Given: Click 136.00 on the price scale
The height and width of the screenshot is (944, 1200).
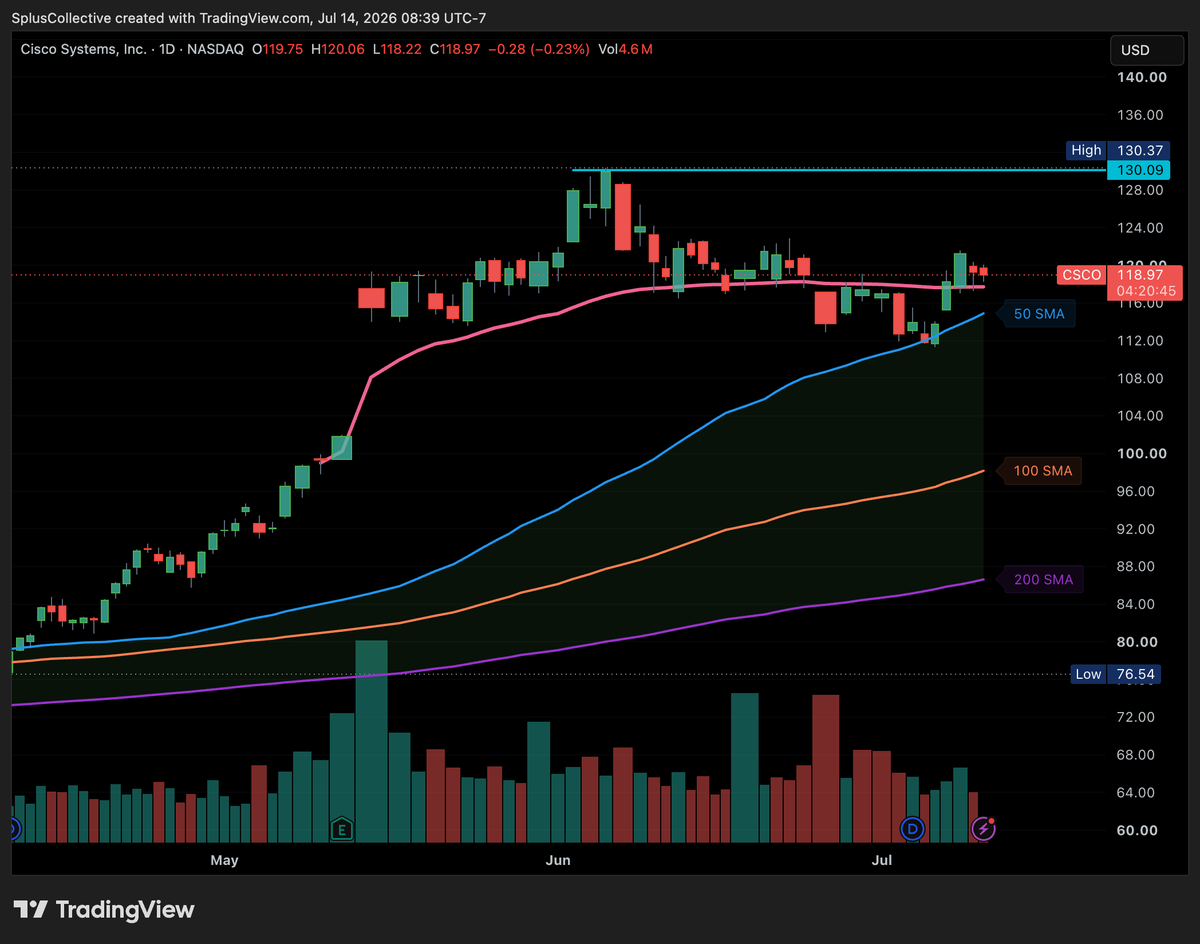Looking at the screenshot, I should click(1141, 115).
